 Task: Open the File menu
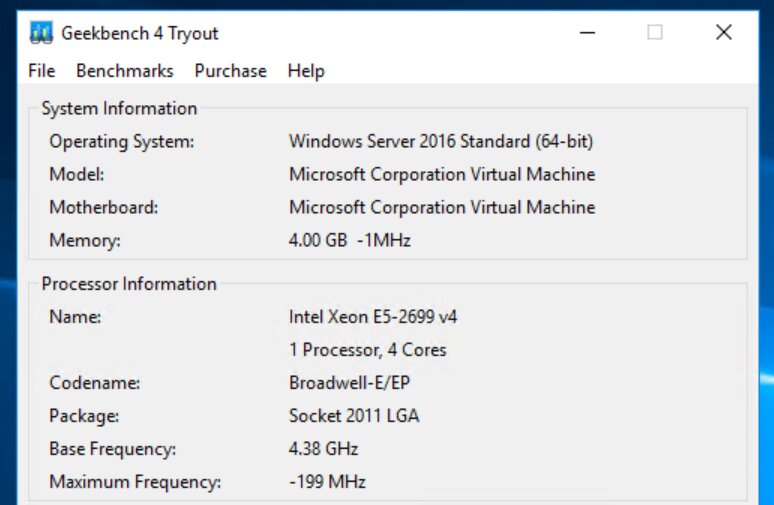click(x=41, y=71)
